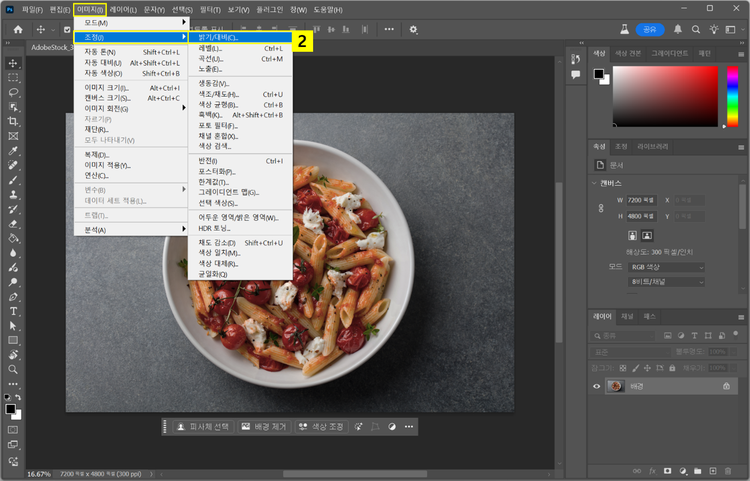
Task: Set canvas to landscape orientation
Action: [x=647, y=235]
